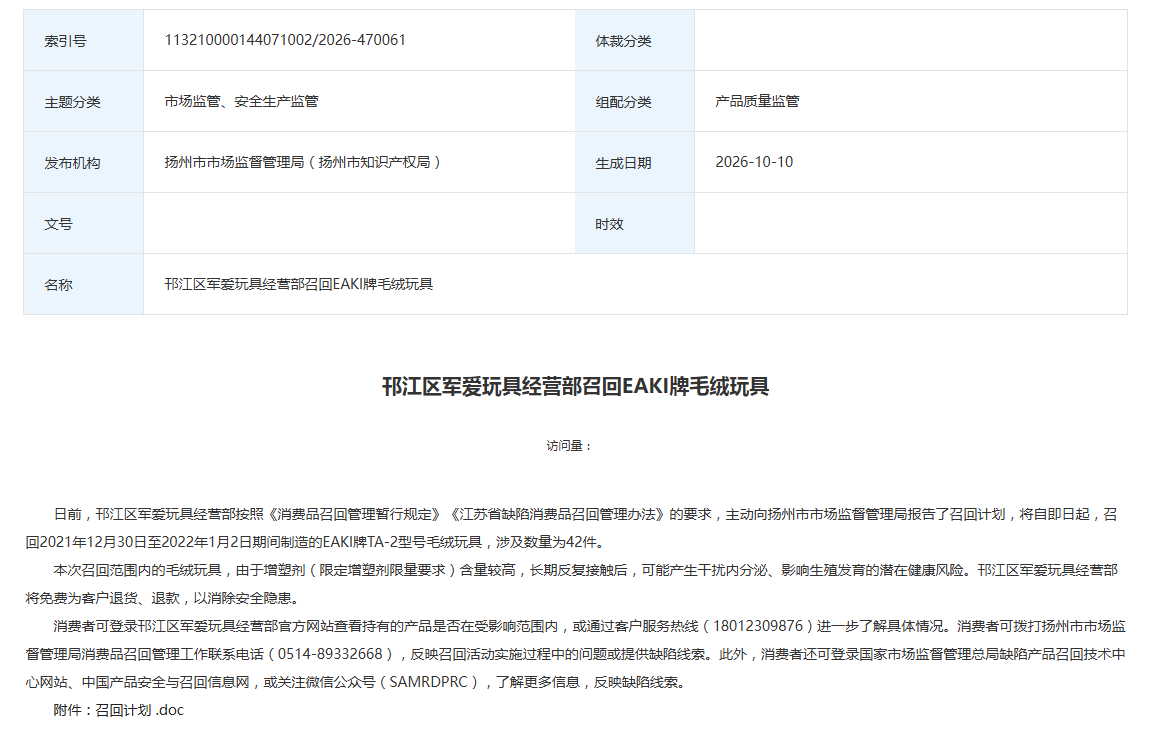This screenshot has width=1172, height=751.
Task: Click the 生成日期 label cell
Action: tap(635, 163)
